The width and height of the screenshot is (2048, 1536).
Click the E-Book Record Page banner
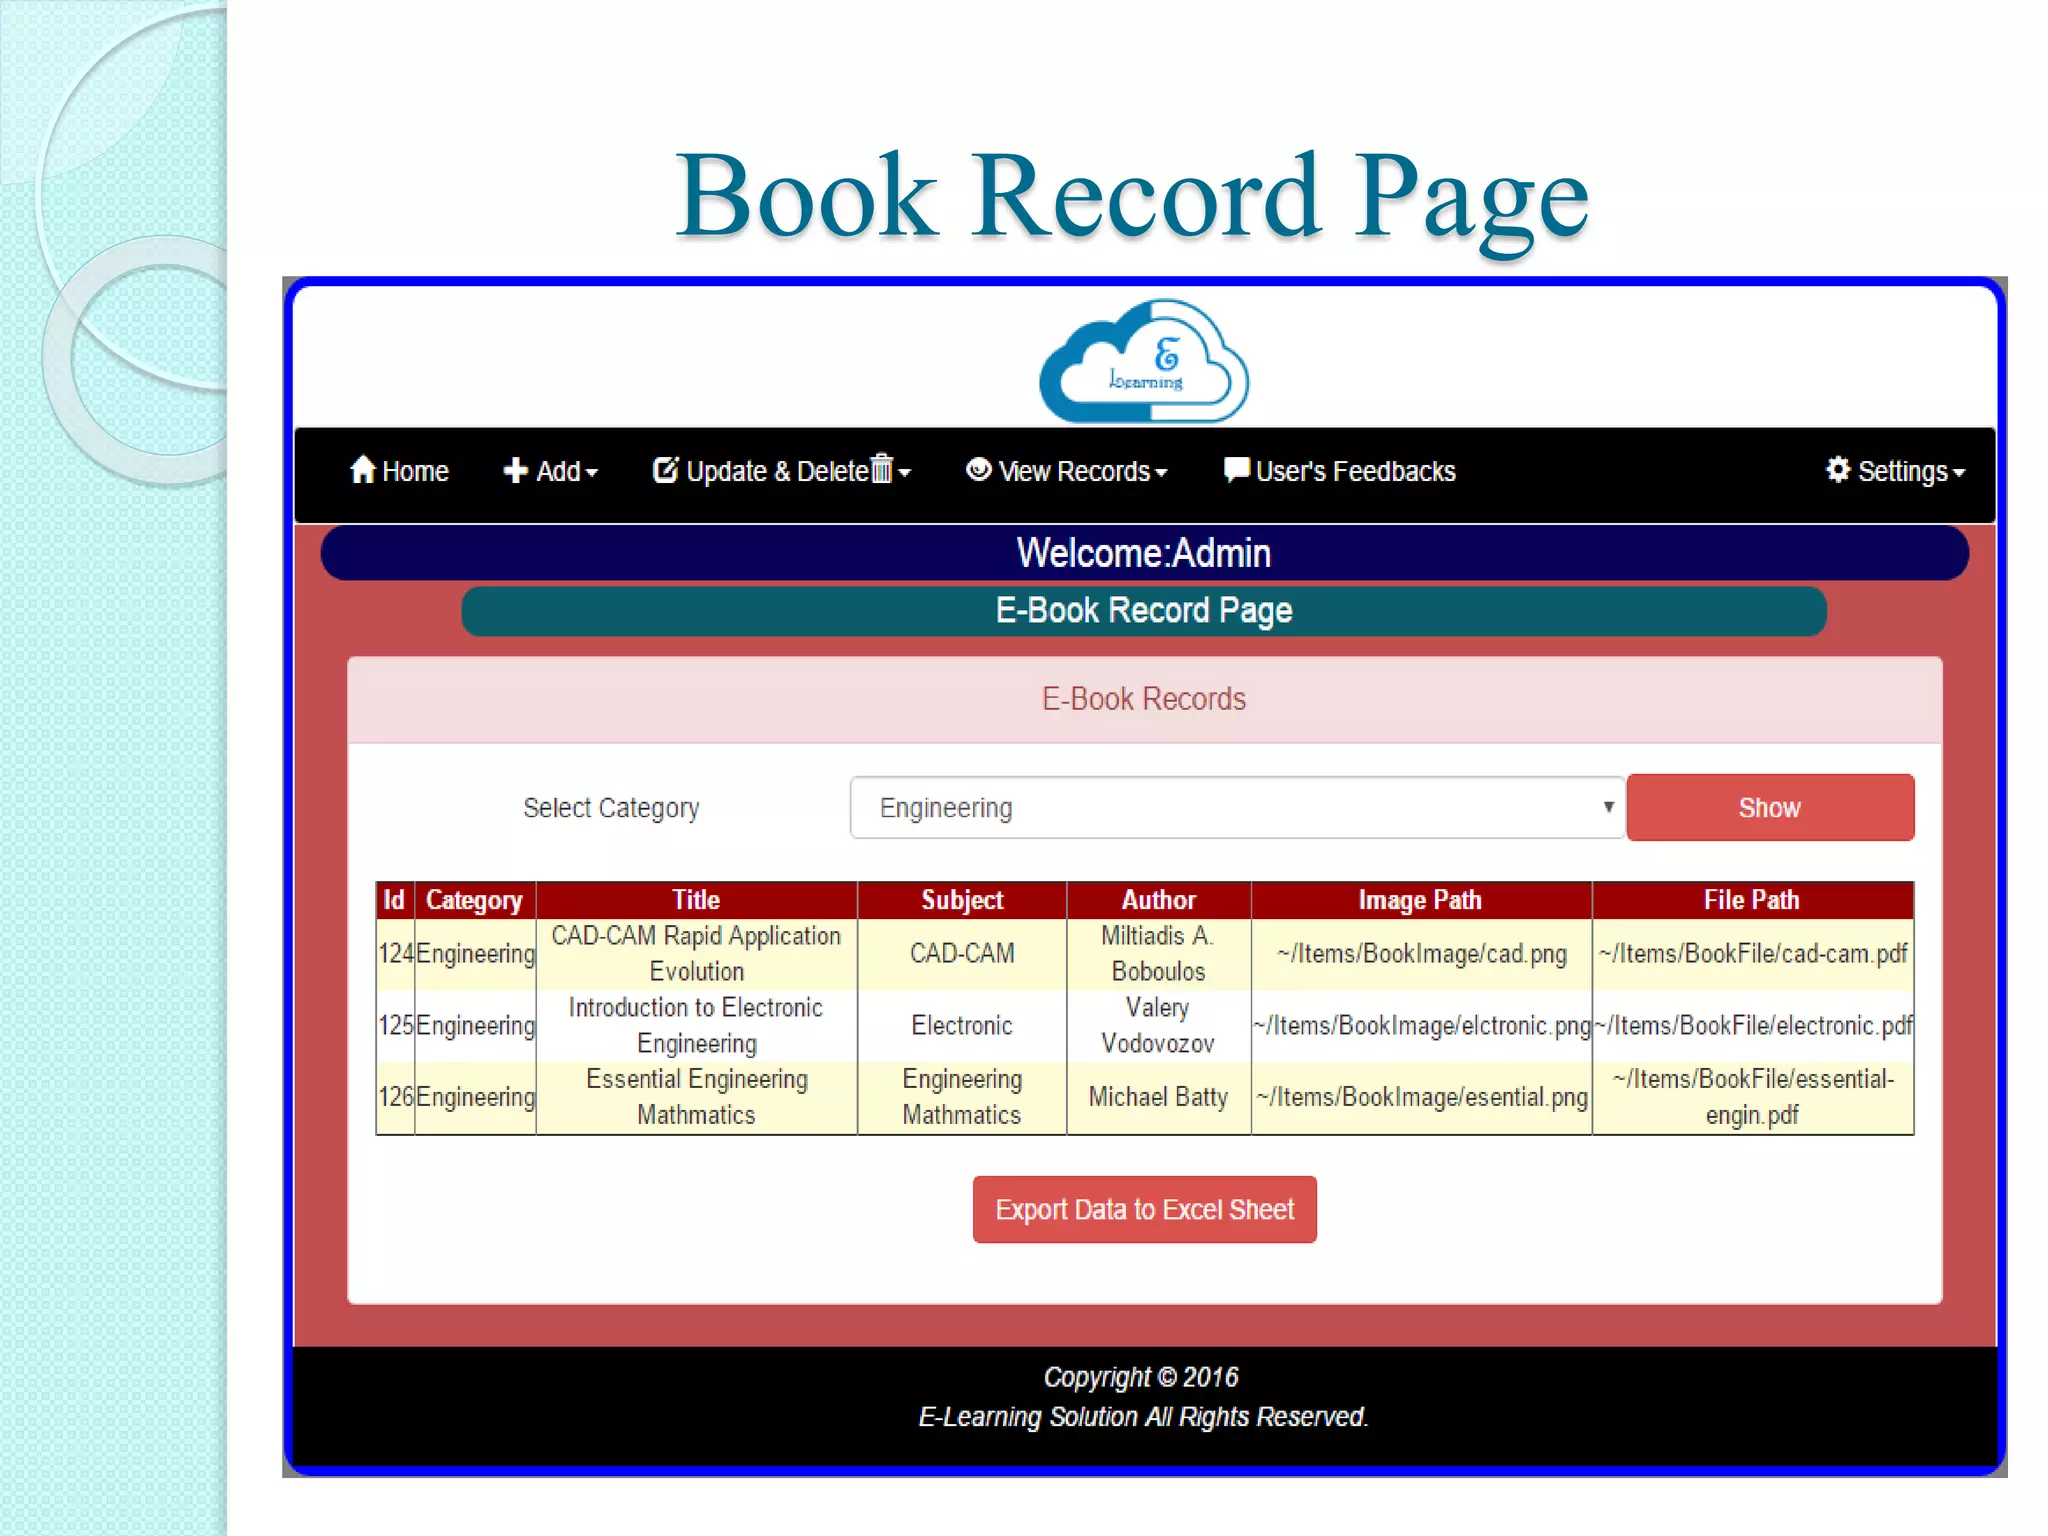pyautogui.click(x=1144, y=610)
